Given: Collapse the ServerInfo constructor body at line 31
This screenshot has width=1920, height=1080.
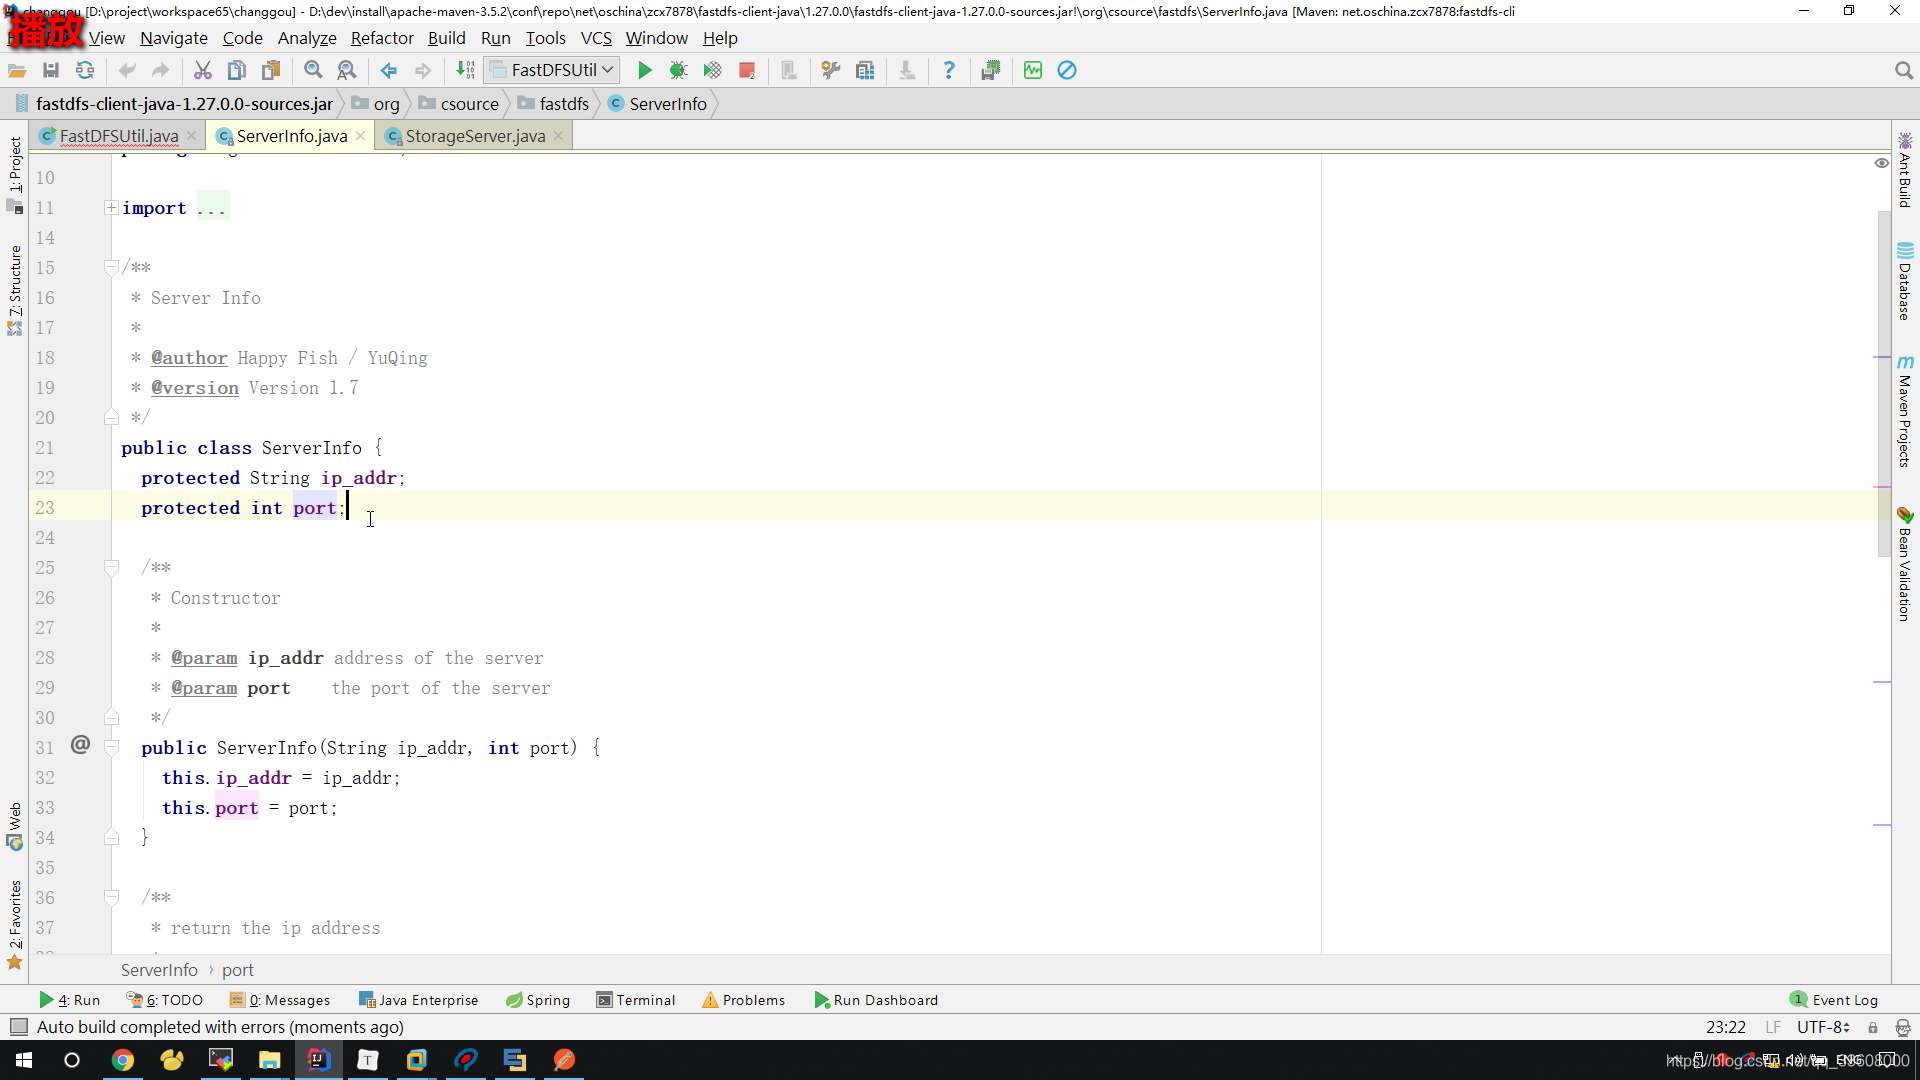Looking at the screenshot, I should tap(111, 748).
